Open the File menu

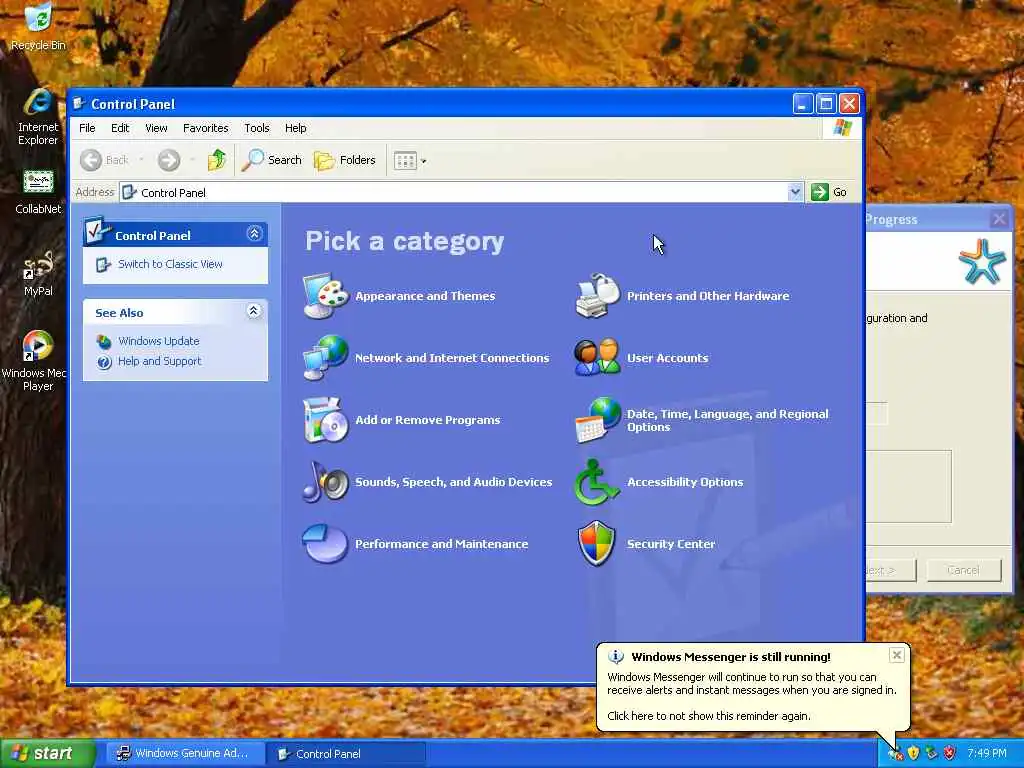(x=87, y=128)
